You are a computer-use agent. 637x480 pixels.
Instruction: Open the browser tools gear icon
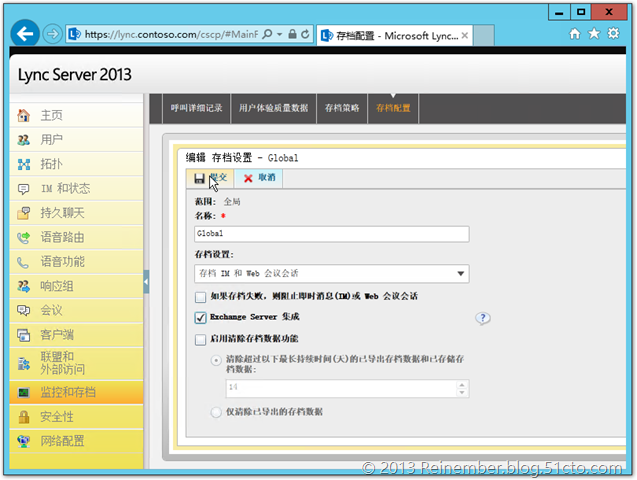(x=613, y=33)
